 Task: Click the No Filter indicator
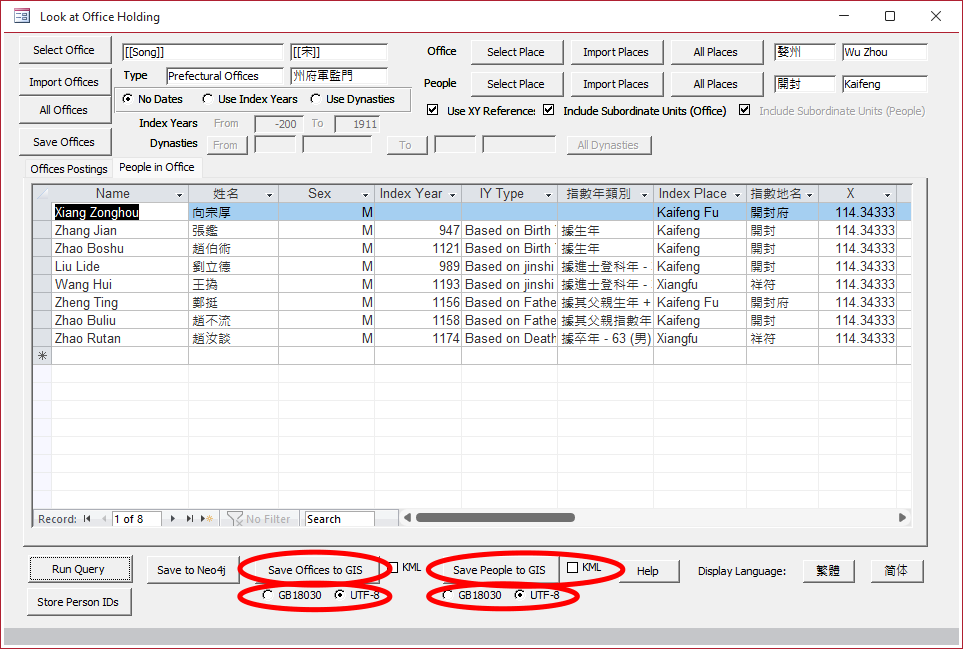(x=259, y=519)
